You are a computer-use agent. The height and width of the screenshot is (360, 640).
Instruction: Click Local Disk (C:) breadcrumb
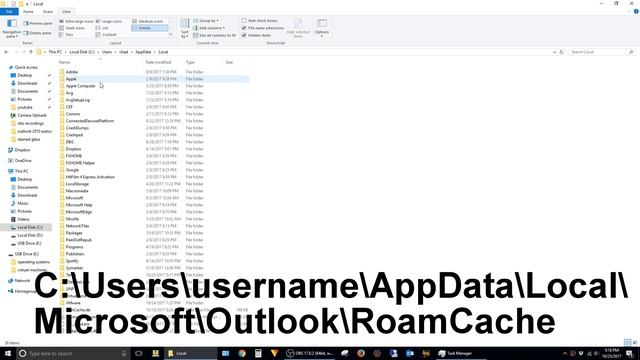[82, 52]
